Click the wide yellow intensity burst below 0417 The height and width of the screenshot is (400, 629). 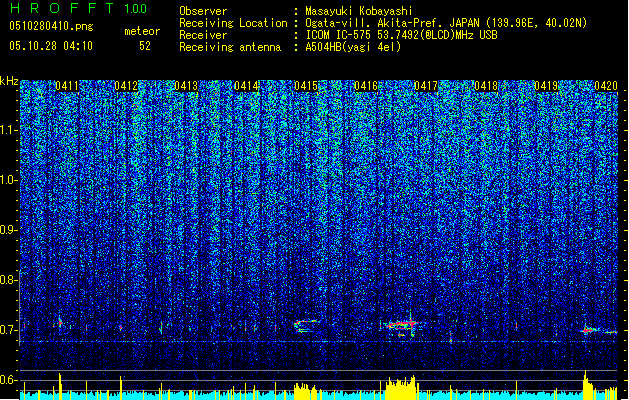tap(401, 388)
